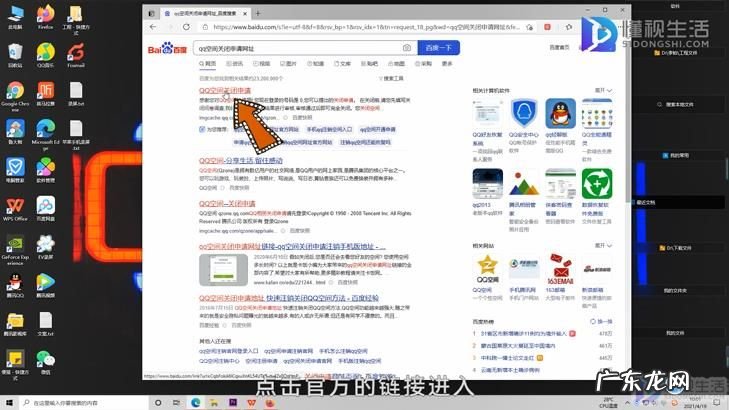Switch to the Wenku documents tab
This screenshot has width=729, height=410.
click(x=343, y=64)
